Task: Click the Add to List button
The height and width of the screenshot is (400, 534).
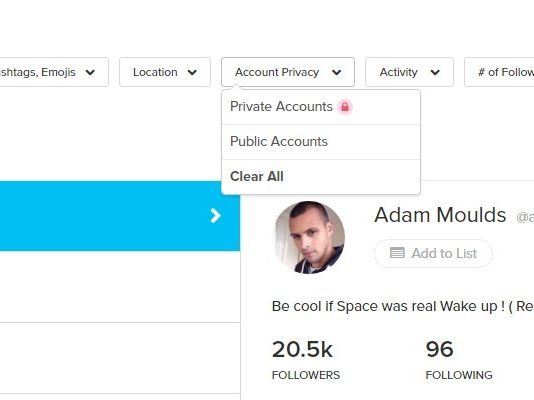Action: point(433,253)
